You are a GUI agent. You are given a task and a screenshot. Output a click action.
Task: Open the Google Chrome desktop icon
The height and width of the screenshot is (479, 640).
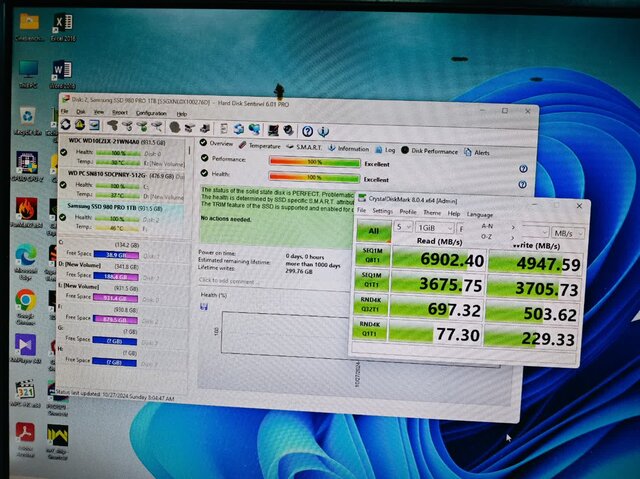[26, 300]
